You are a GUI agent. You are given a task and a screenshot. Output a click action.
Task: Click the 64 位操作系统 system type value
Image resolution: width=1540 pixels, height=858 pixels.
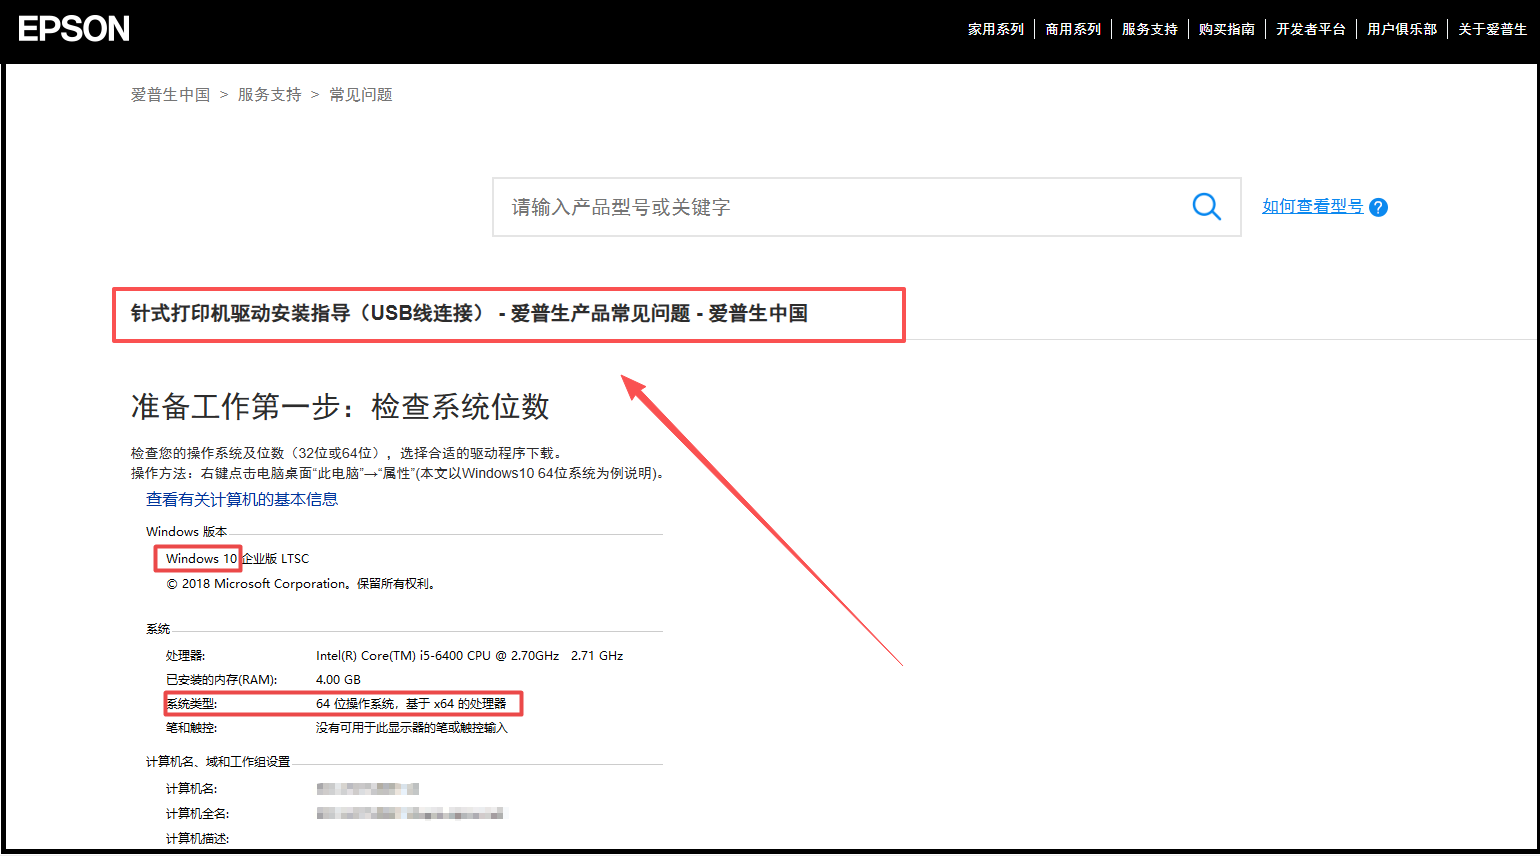[x=411, y=703]
